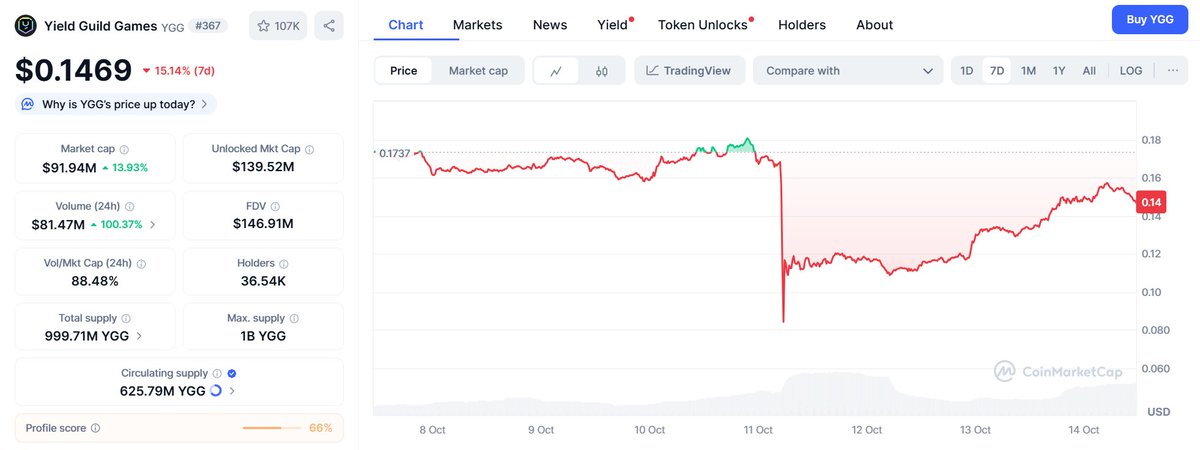1200x450 pixels.
Task: Click the share icon button
Action: tap(329, 26)
